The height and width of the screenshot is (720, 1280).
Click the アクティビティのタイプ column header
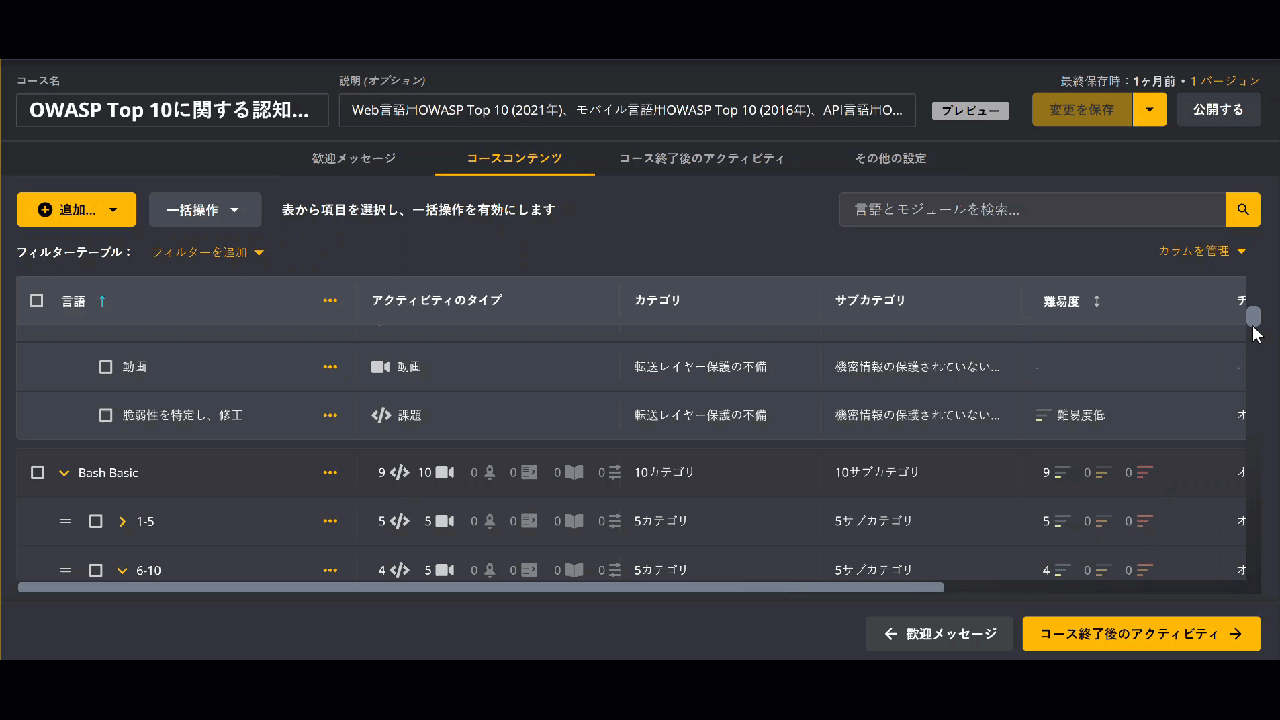(437, 301)
